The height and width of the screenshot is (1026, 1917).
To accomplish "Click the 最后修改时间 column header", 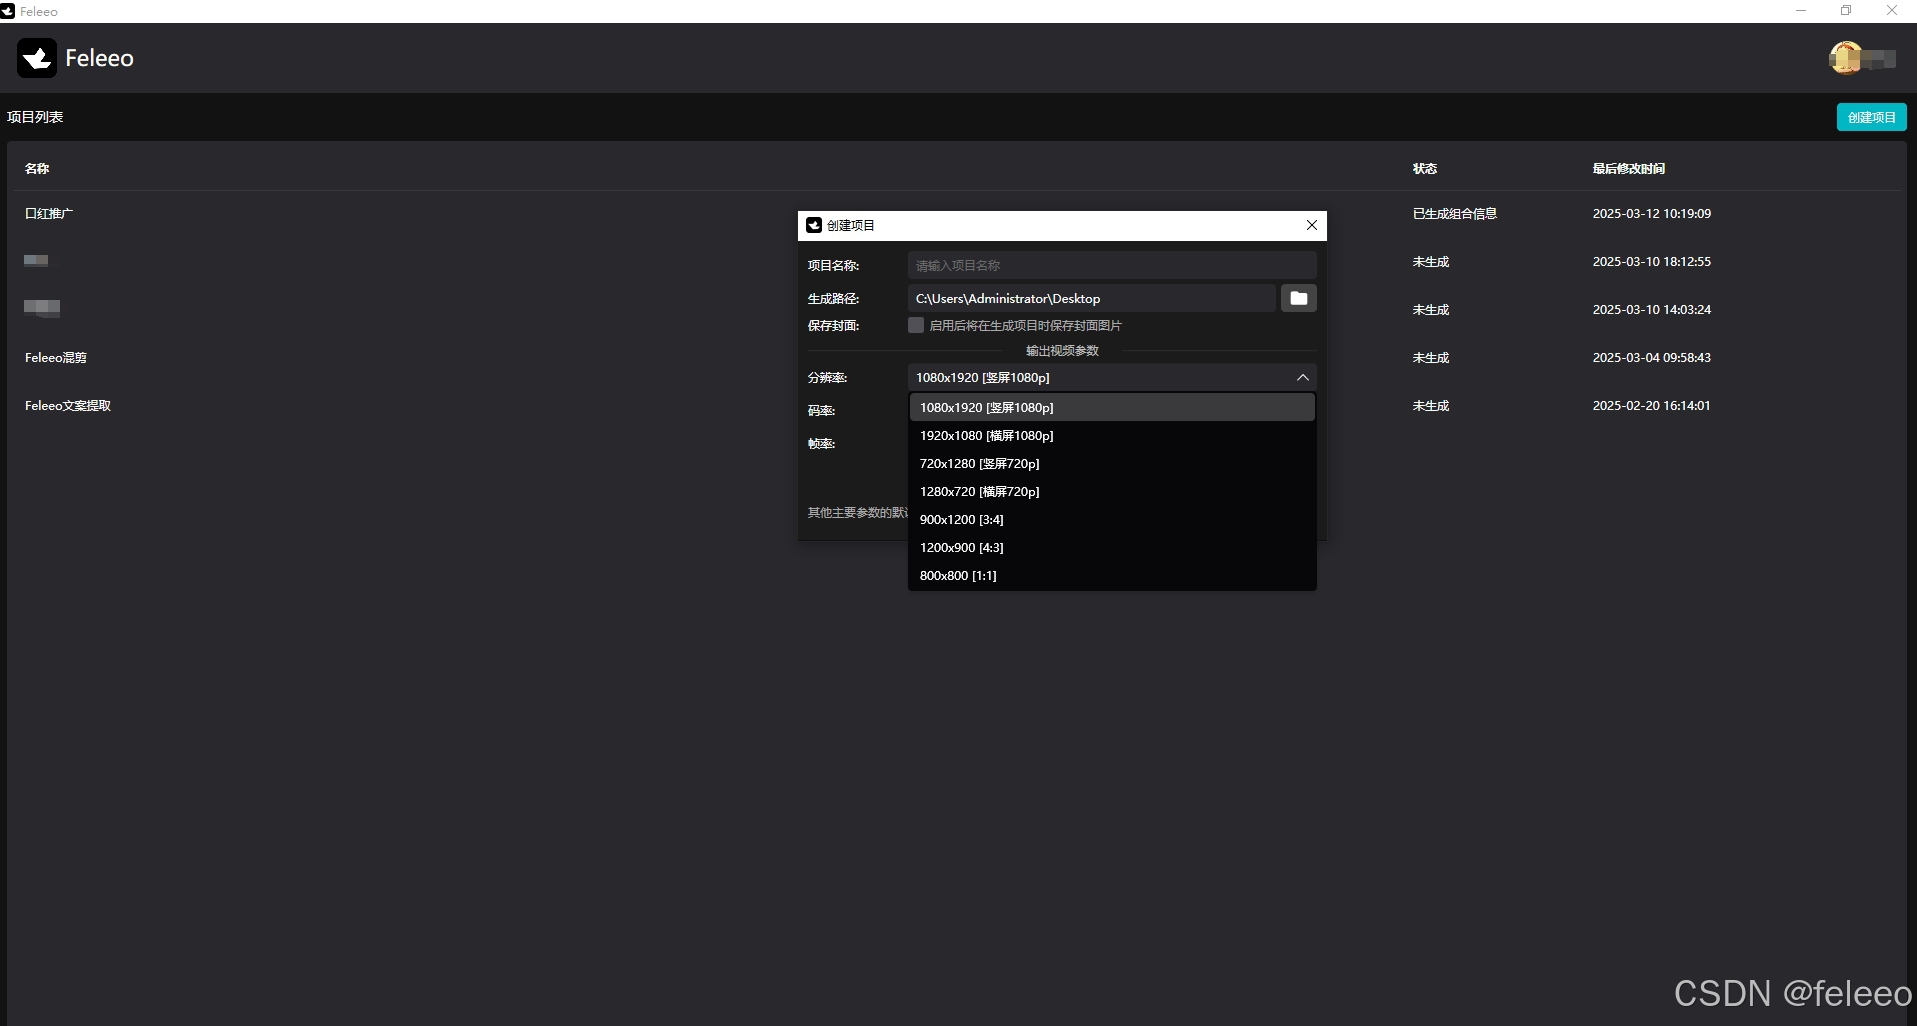I will (x=1628, y=168).
